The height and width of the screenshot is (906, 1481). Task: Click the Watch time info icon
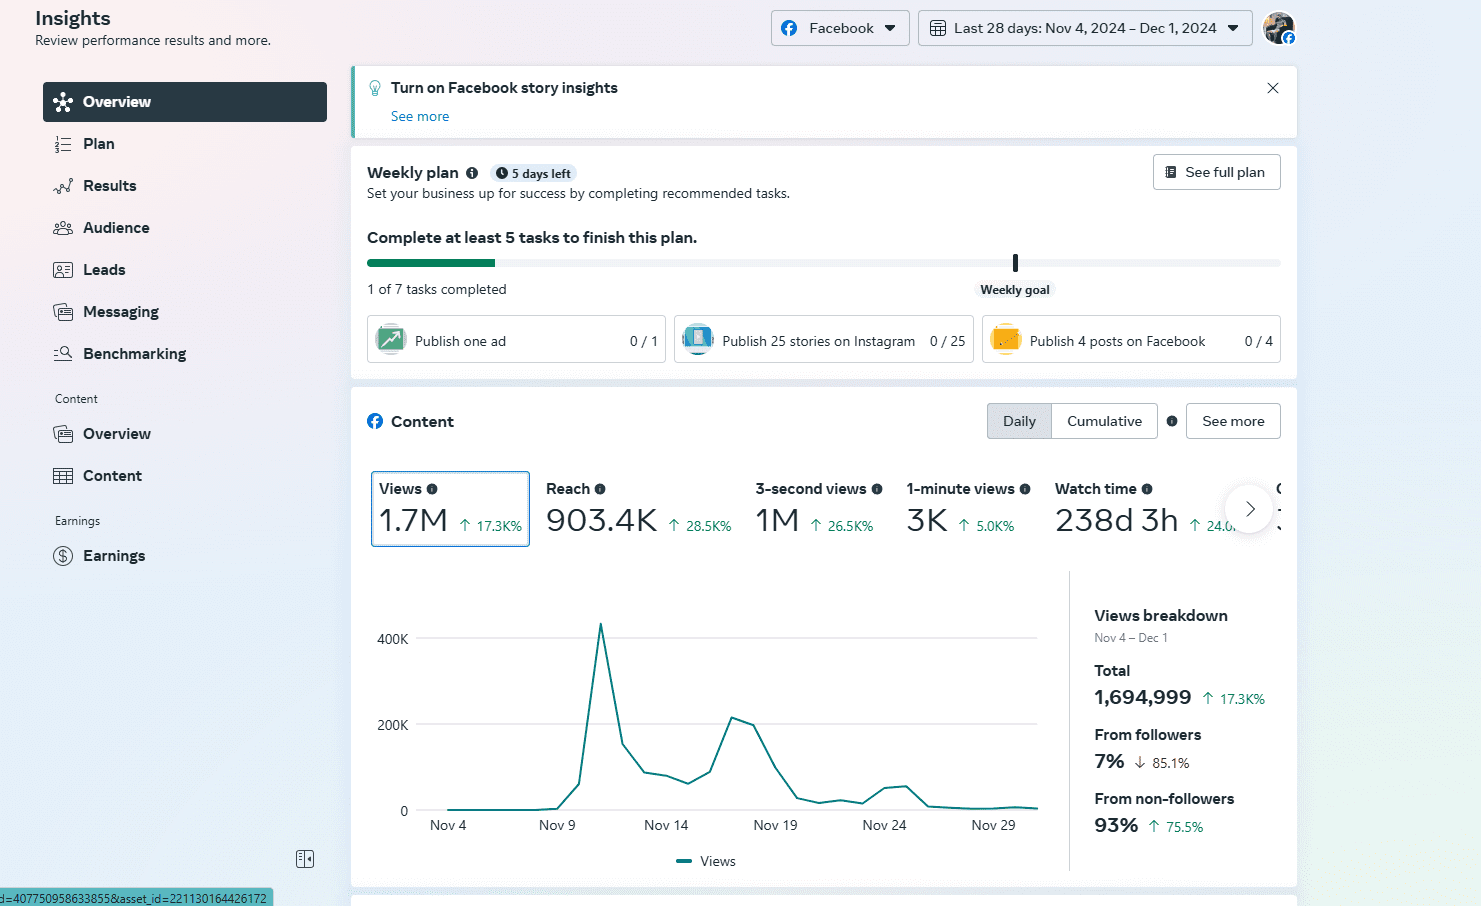(x=1147, y=489)
